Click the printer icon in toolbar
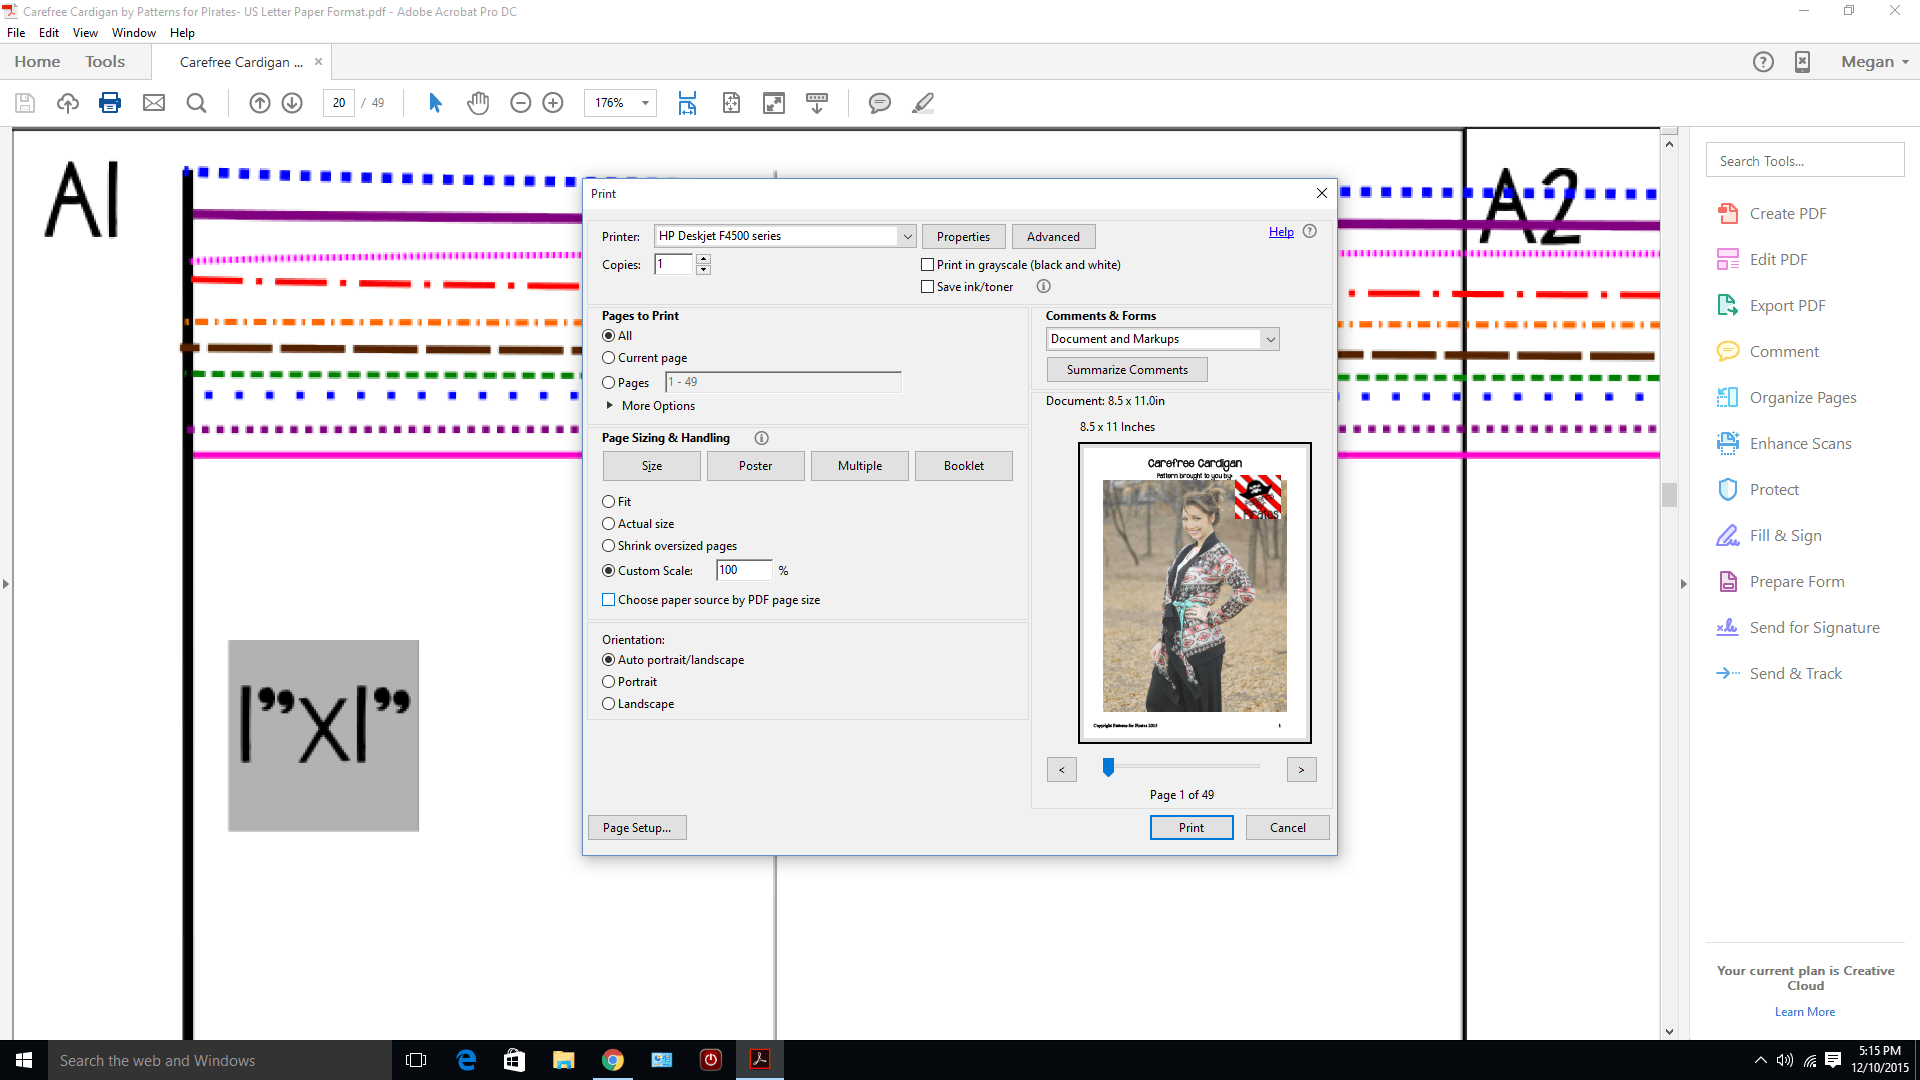 tap(110, 103)
